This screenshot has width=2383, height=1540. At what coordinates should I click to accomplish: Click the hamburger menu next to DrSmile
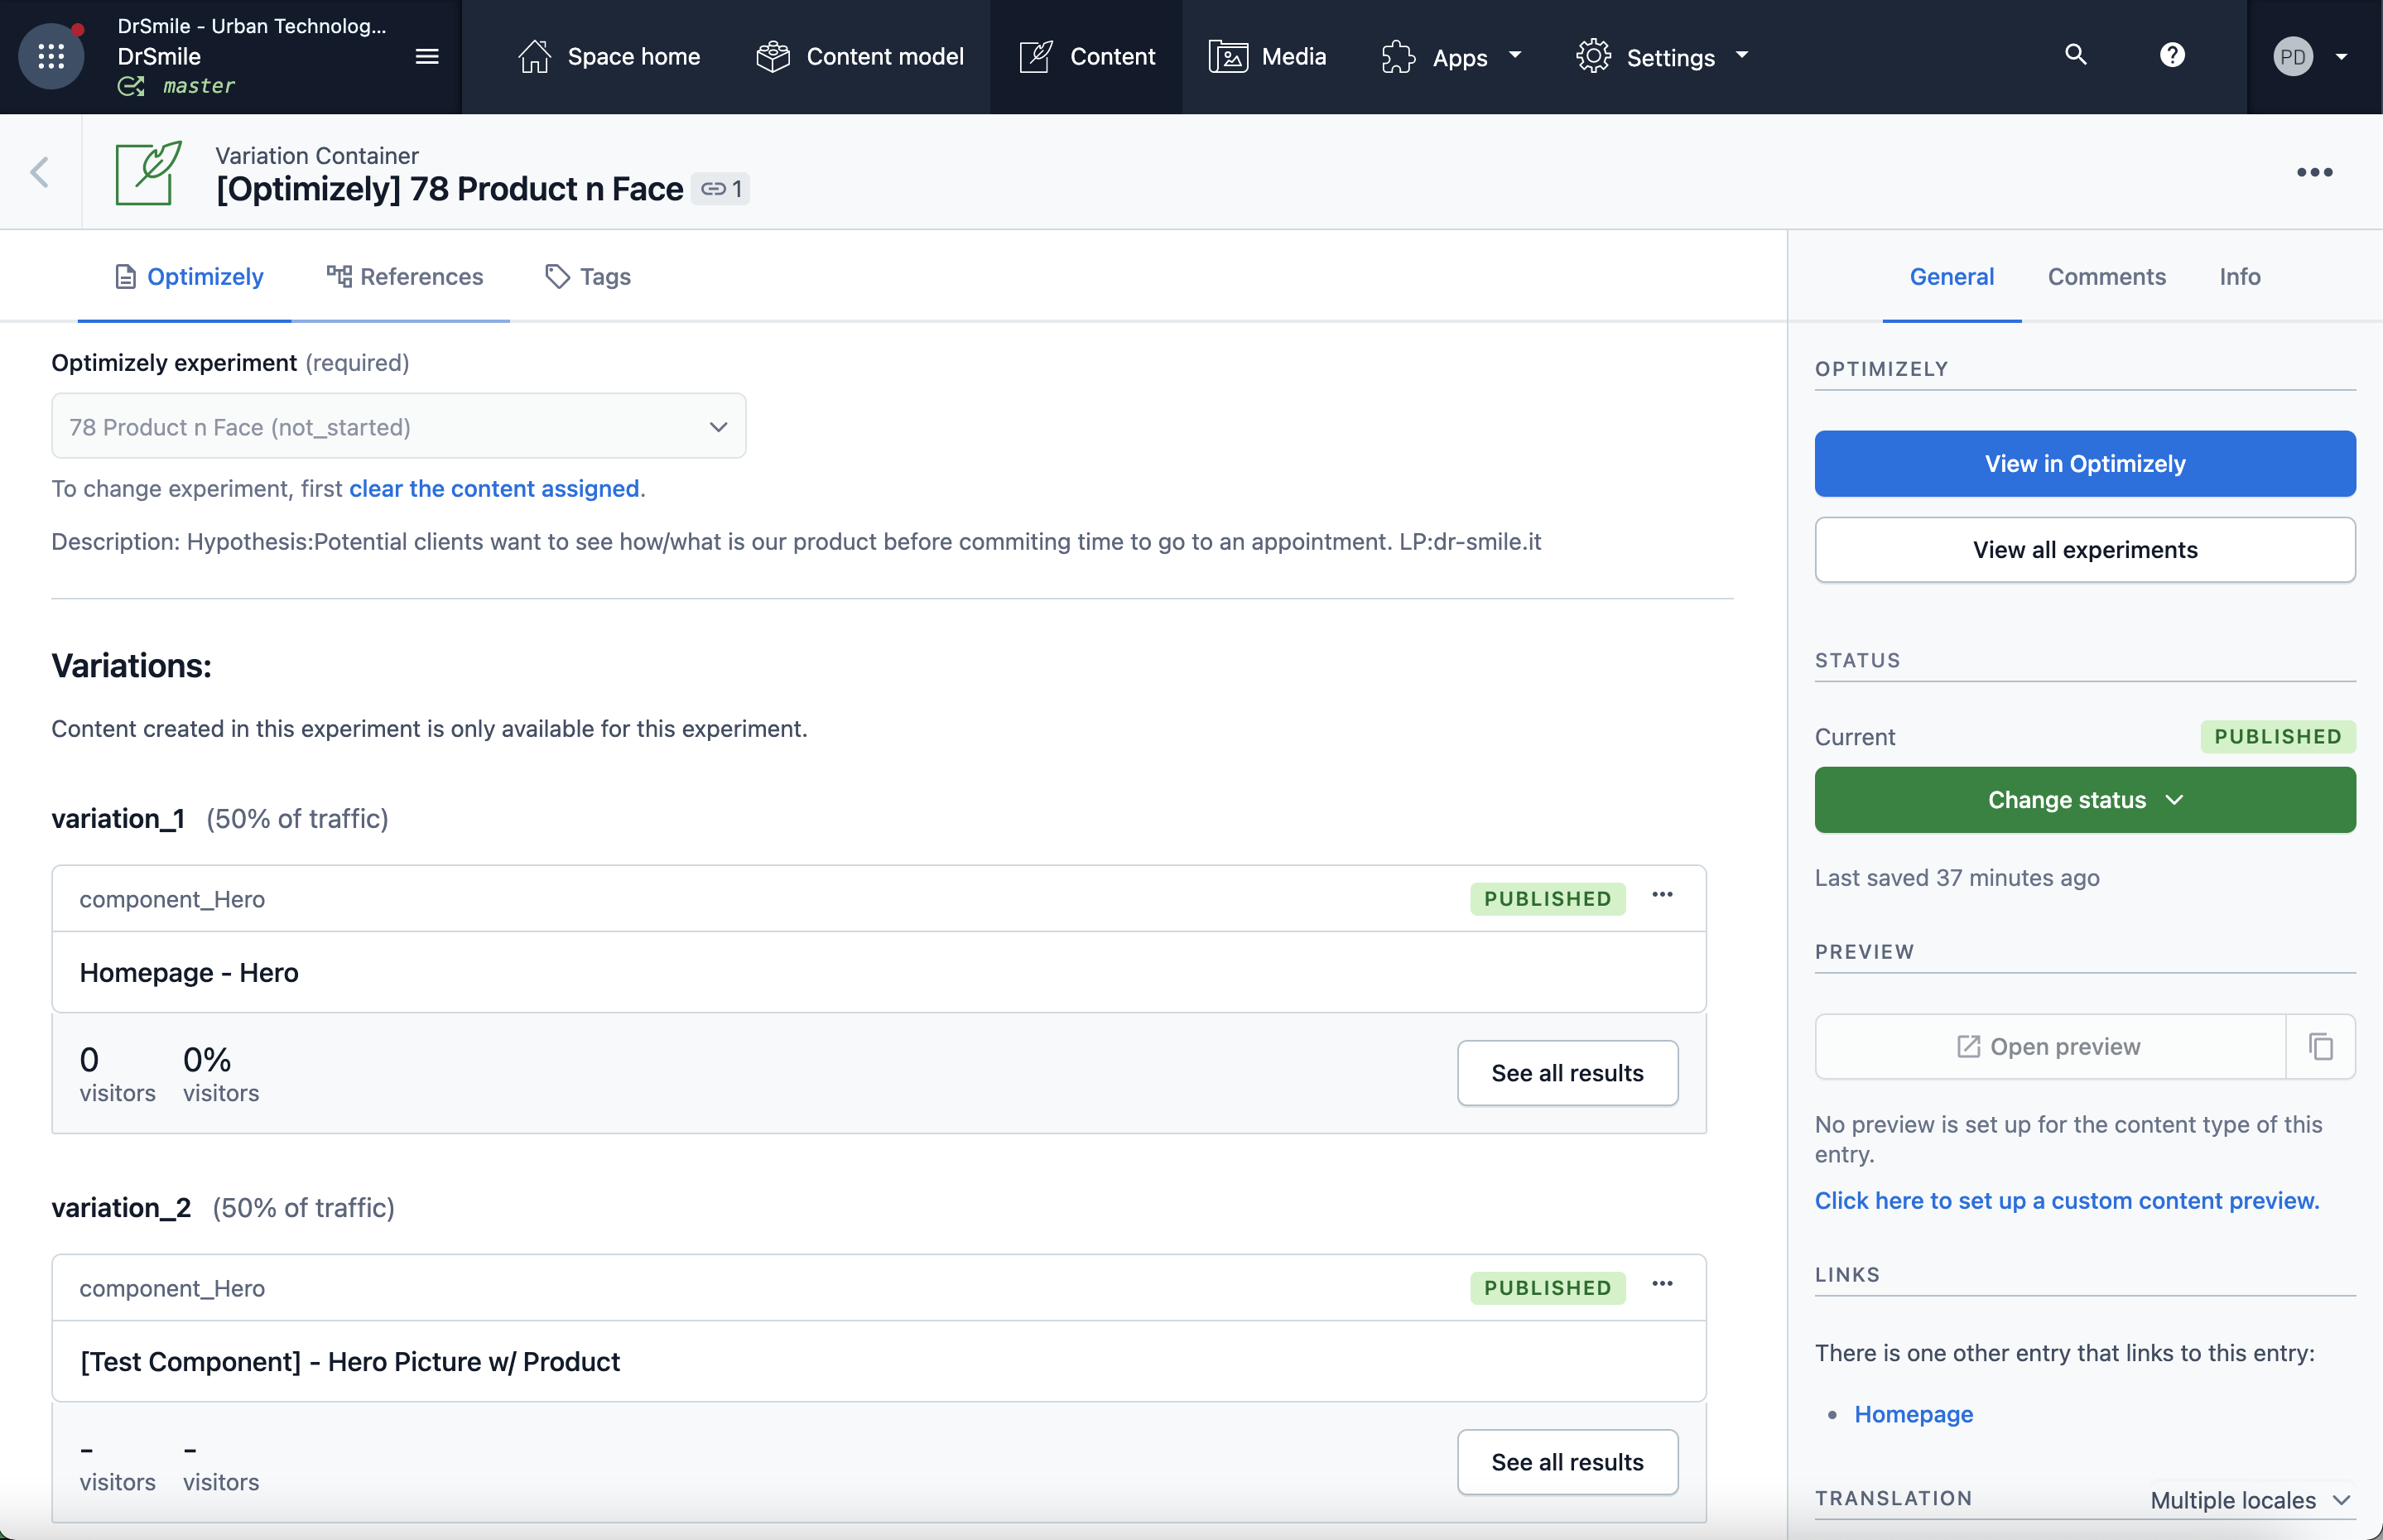[x=427, y=56]
